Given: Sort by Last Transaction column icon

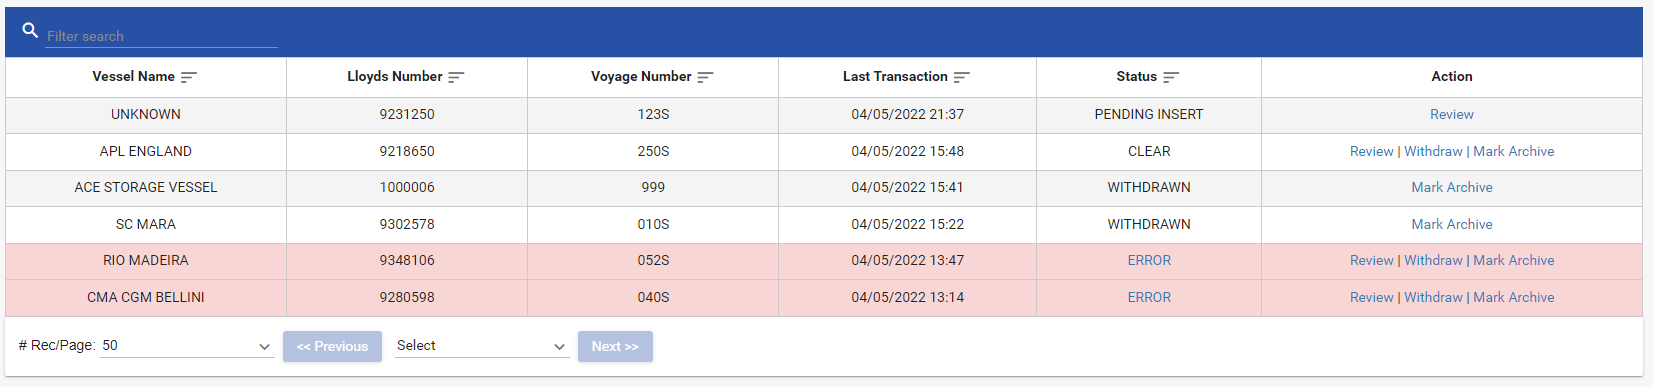Looking at the screenshot, I should (x=961, y=77).
